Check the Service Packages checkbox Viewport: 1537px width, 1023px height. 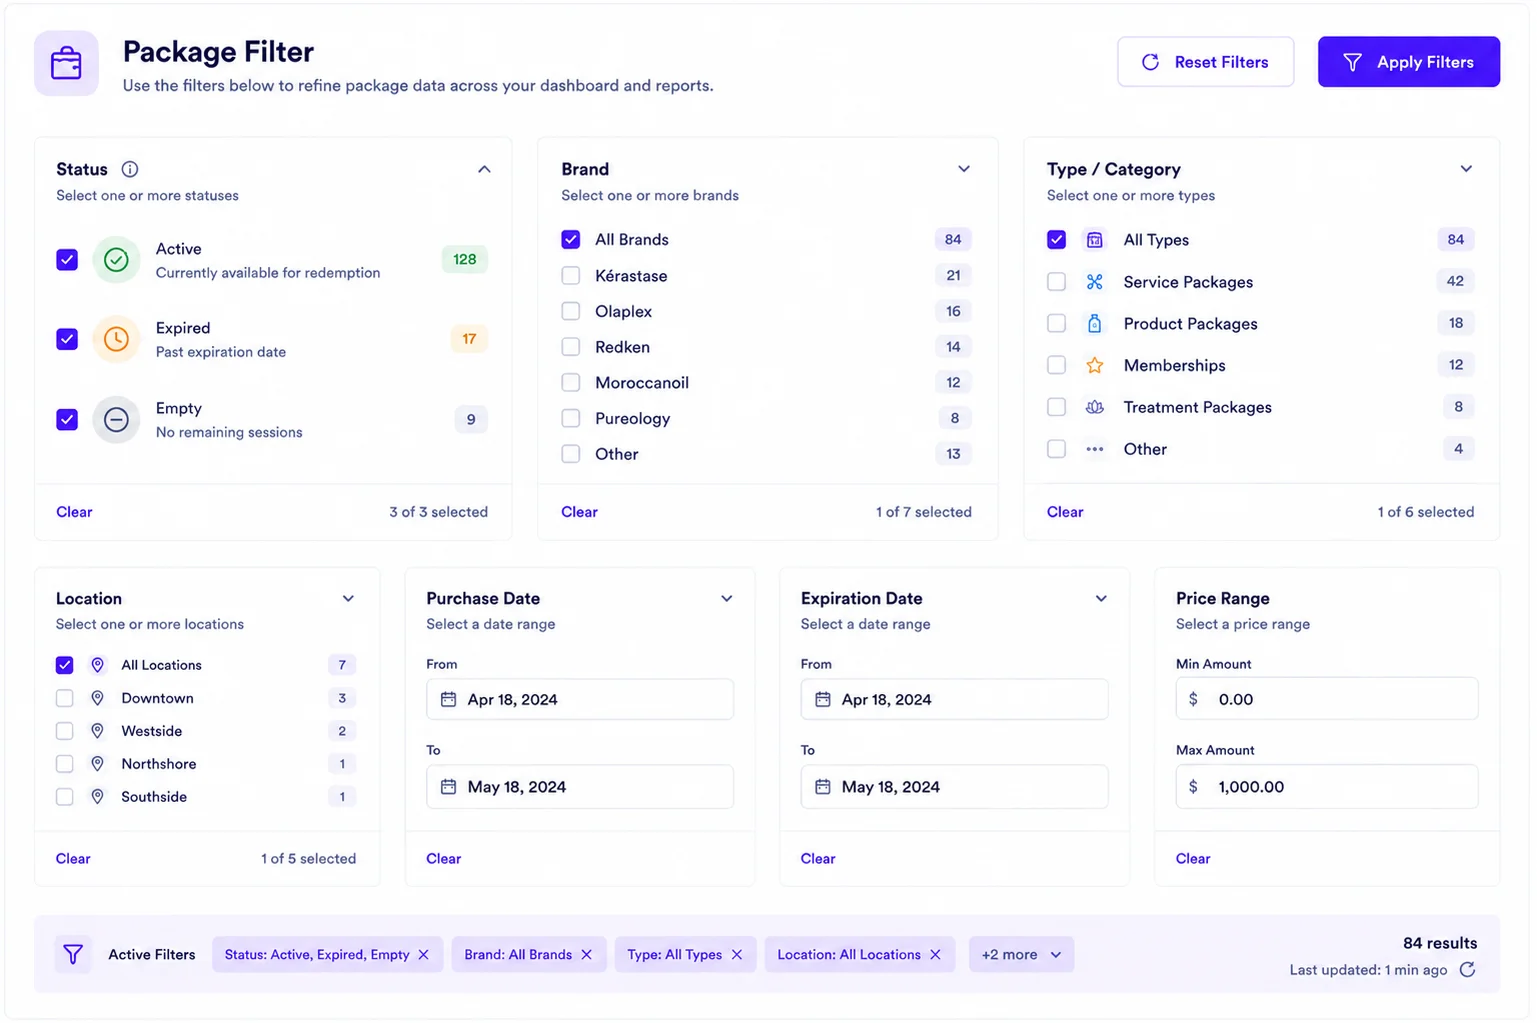(x=1057, y=282)
